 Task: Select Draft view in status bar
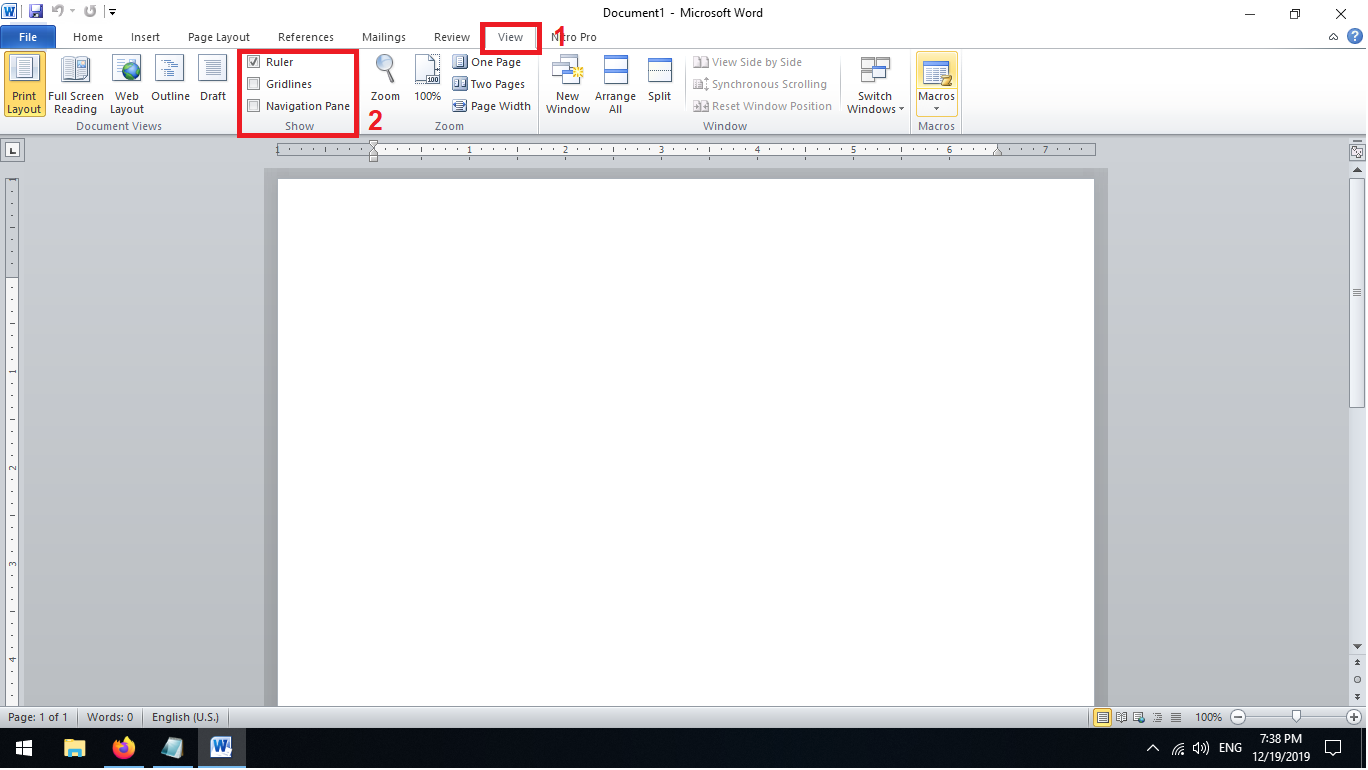pyautogui.click(x=1176, y=717)
